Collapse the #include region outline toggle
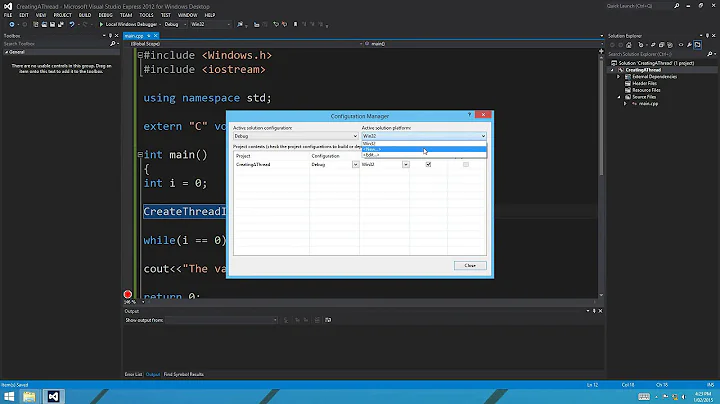 (140, 55)
